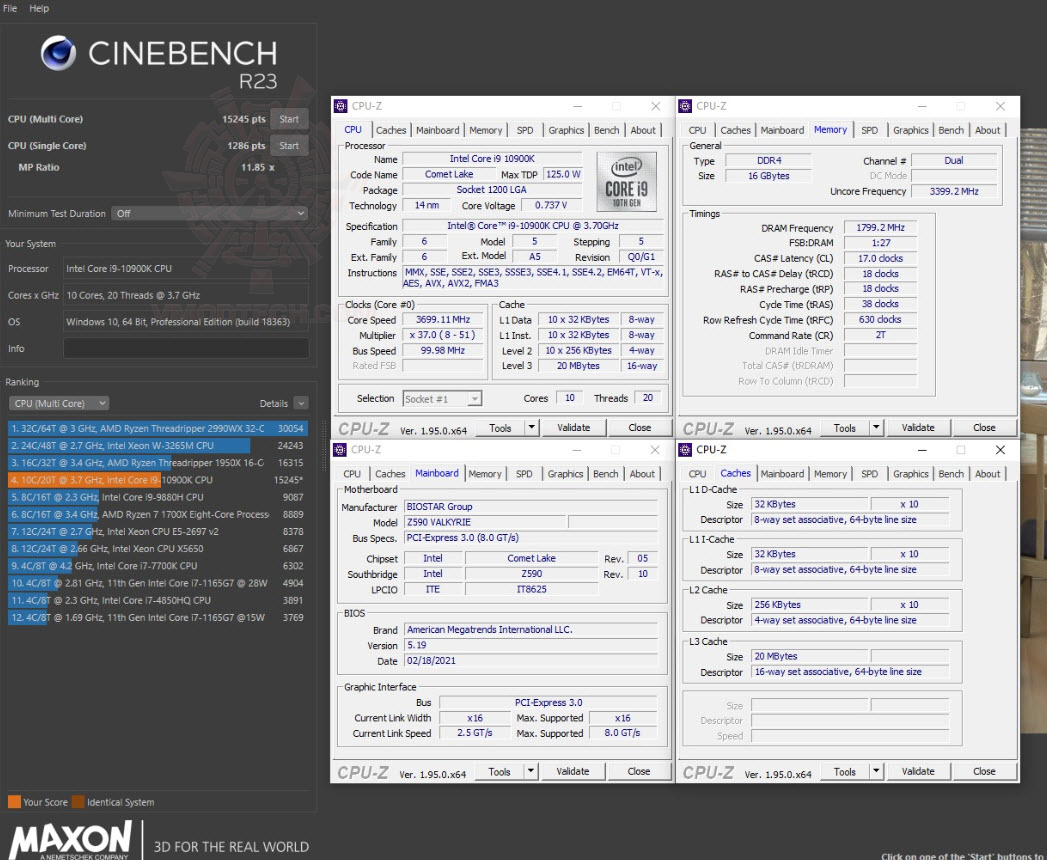Select the Xeon E5-2697 v2 ranking row

[x=158, y=531]
